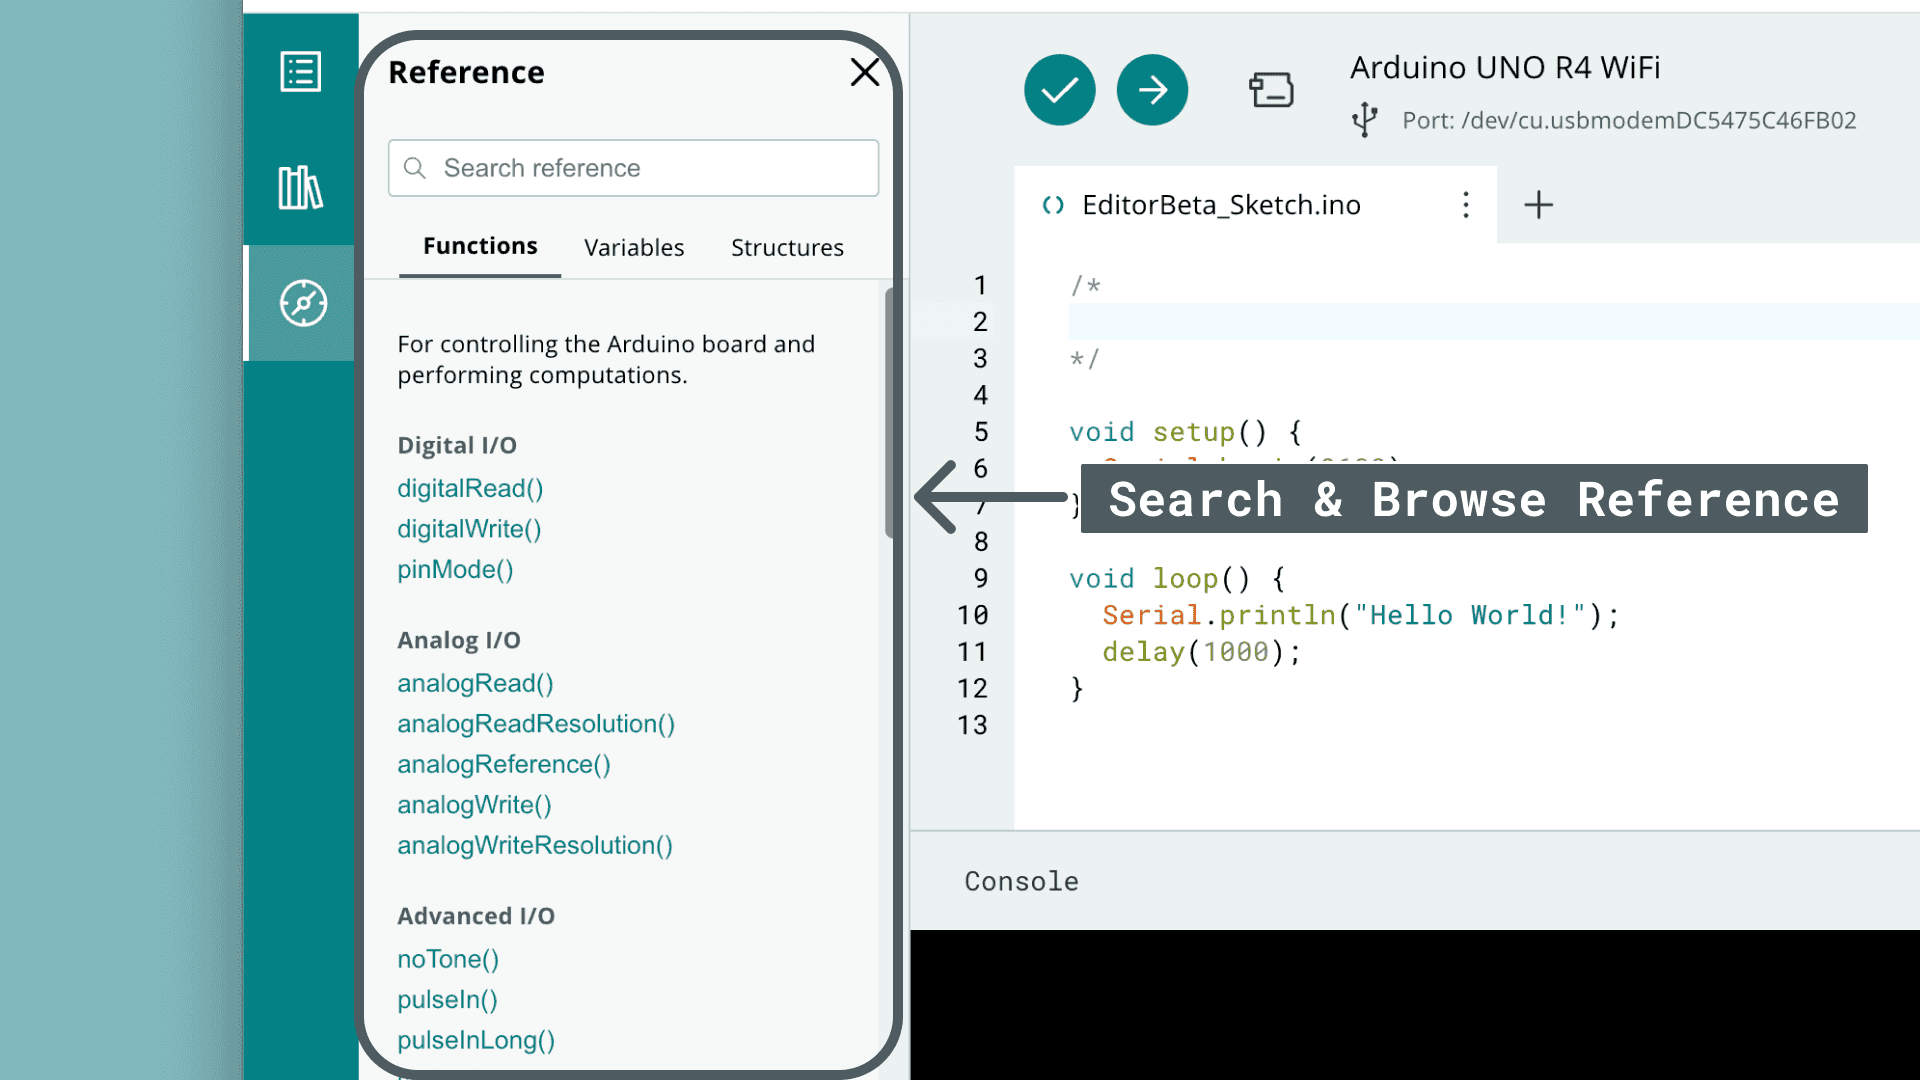Click the Reference compass icon
Image resolution: width=1920 pixels, height=1080 pixels.
[303, 303]
